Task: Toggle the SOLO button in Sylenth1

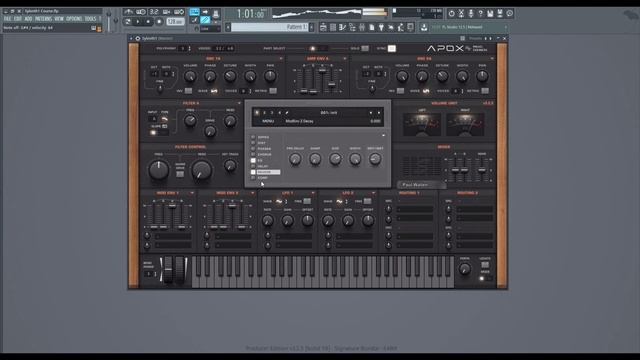Action: click(x=365, y=49)
